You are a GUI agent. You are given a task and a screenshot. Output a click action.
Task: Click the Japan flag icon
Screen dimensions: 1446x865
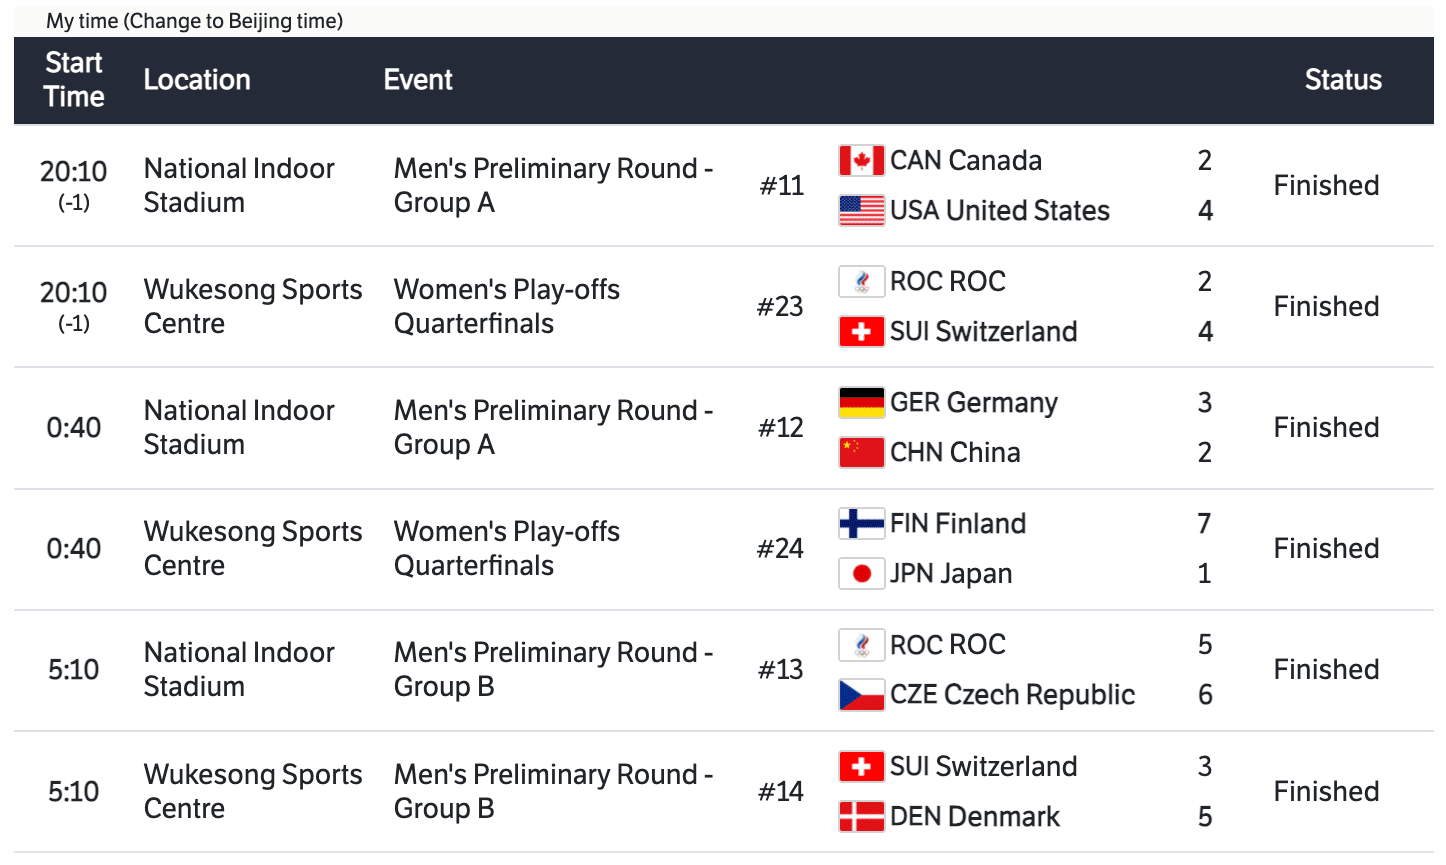pyautogui.click(x=861, y=573)
